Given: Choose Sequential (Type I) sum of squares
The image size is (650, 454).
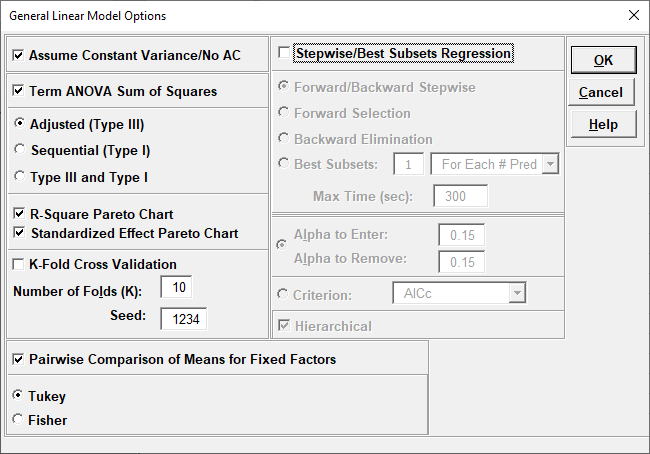Looking at the screenshot, I should point(19,151).
